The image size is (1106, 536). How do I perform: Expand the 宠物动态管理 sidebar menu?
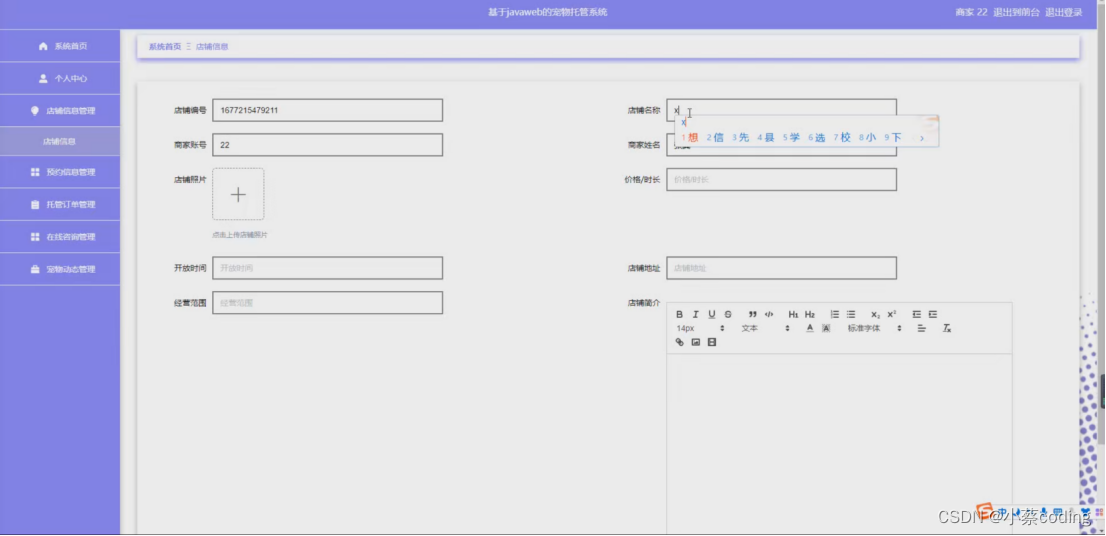[60, 269]
